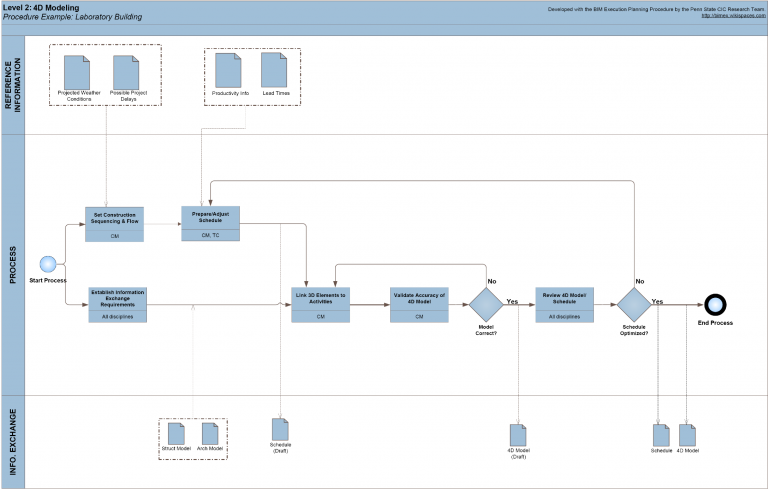This screenshot has width=768, height=489.
Task: Select the Arch Model document icon
Action: coord(210,433)
